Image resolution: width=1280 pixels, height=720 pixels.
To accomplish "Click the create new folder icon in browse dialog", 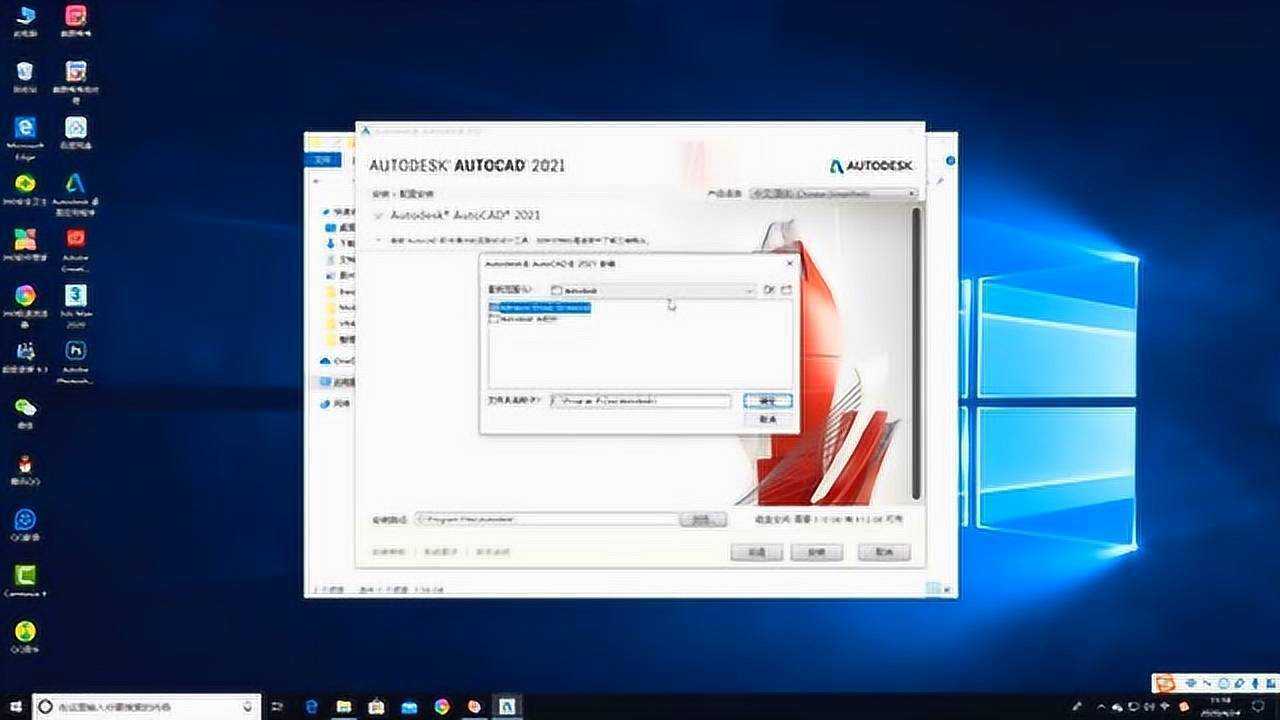I will click(786, 290).
